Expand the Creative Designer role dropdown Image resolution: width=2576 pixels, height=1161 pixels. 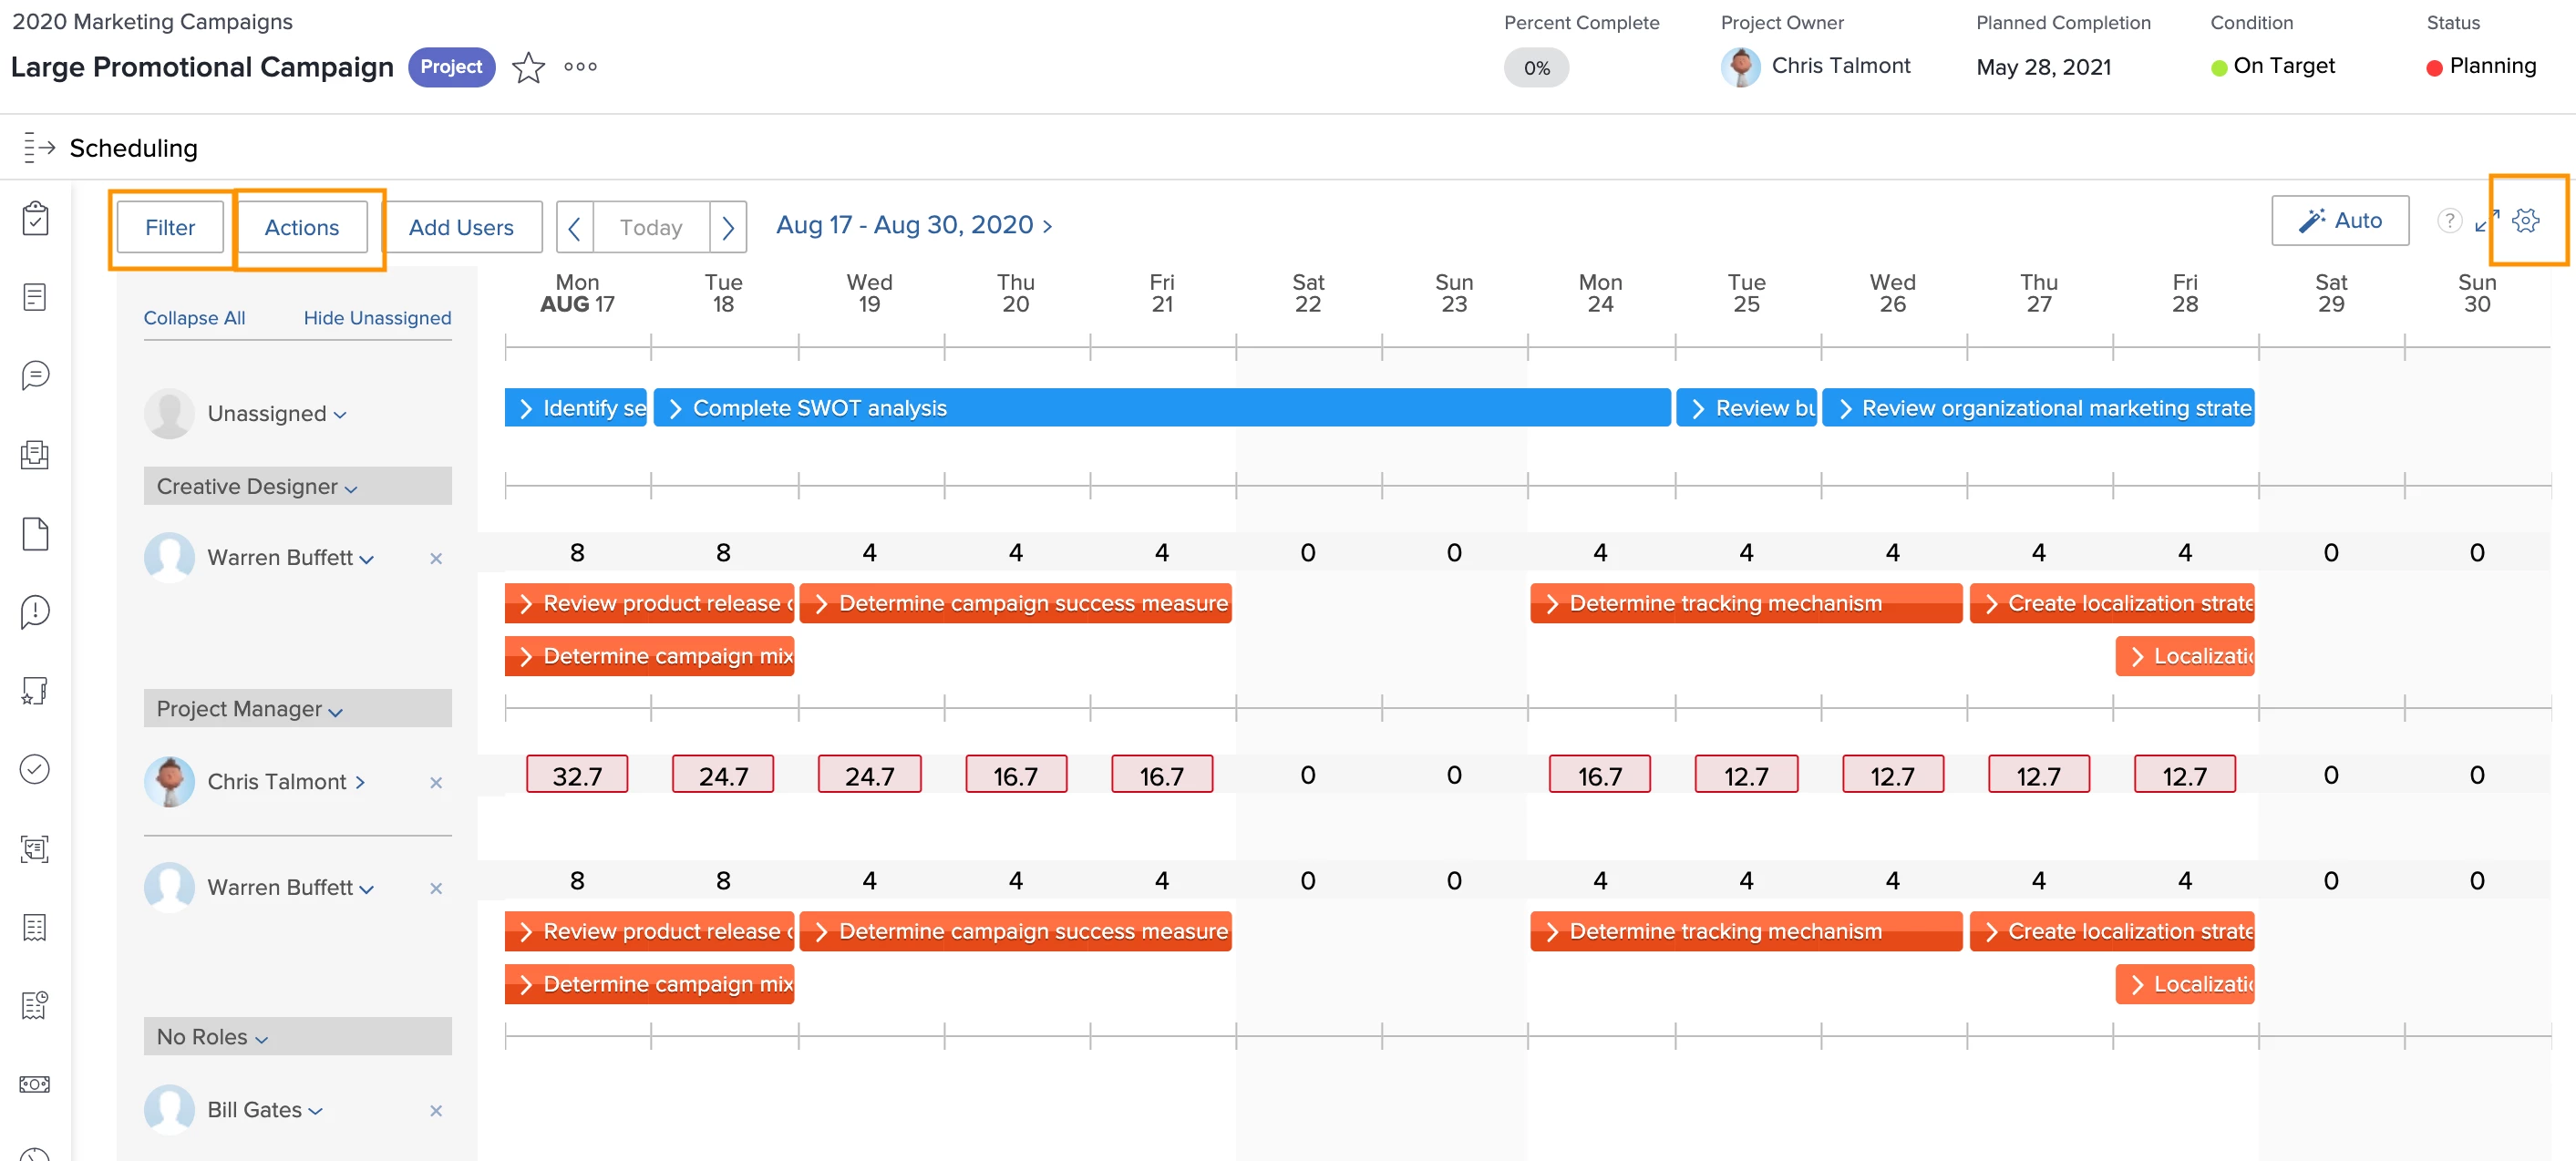[351, 488]
